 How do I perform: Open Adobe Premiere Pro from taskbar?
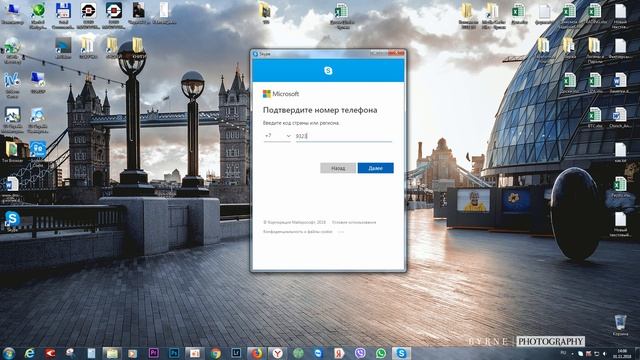coord(153,353)
